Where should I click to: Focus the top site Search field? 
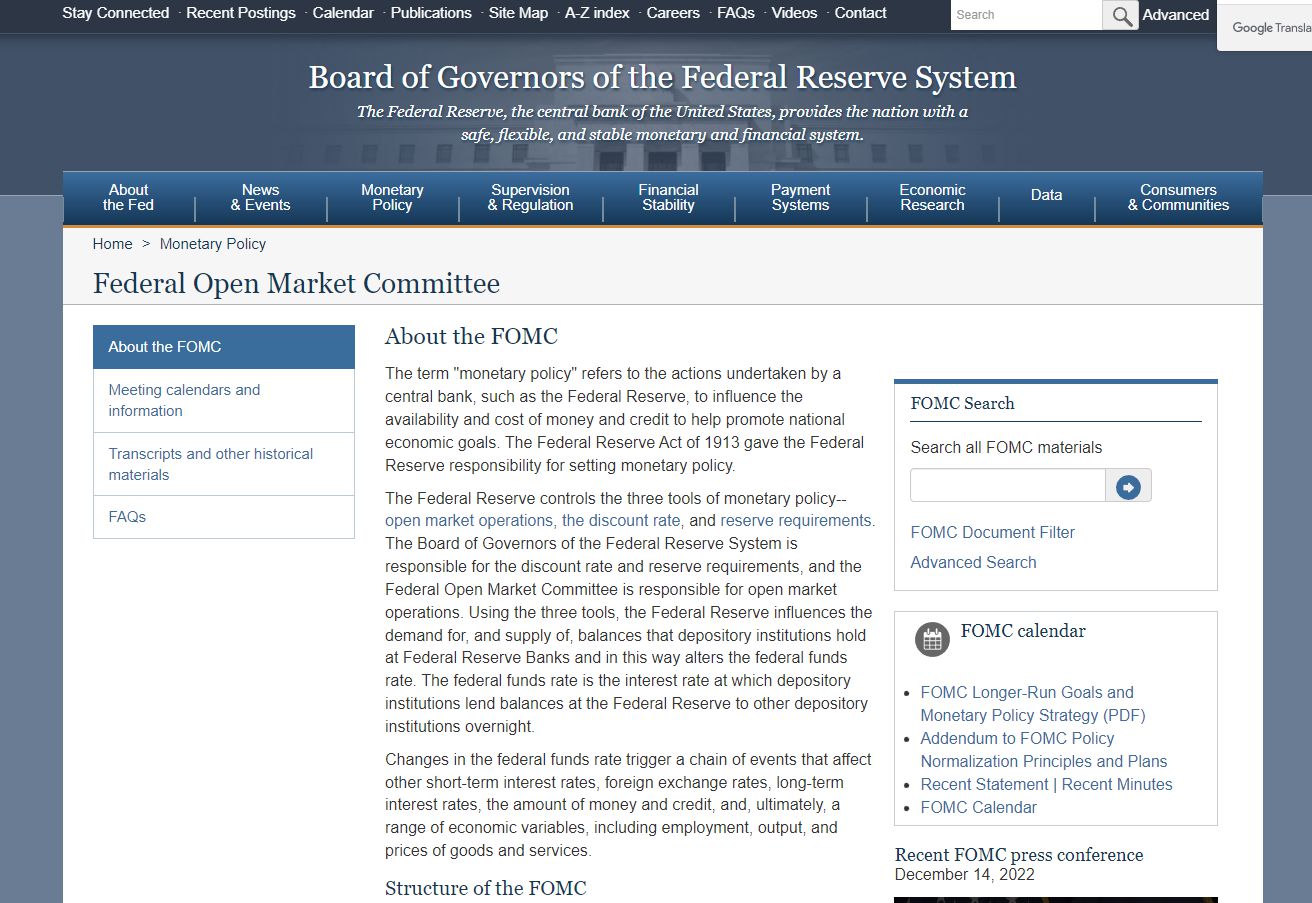[1026, 15]
